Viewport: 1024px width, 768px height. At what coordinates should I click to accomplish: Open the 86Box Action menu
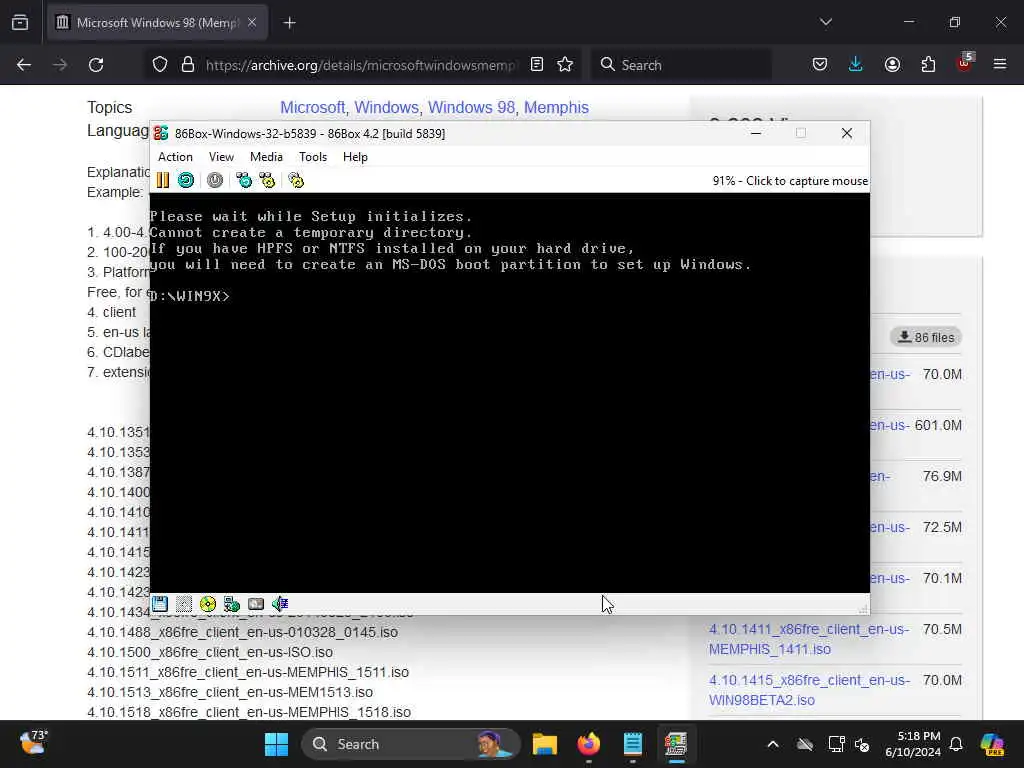click(176, 157)
